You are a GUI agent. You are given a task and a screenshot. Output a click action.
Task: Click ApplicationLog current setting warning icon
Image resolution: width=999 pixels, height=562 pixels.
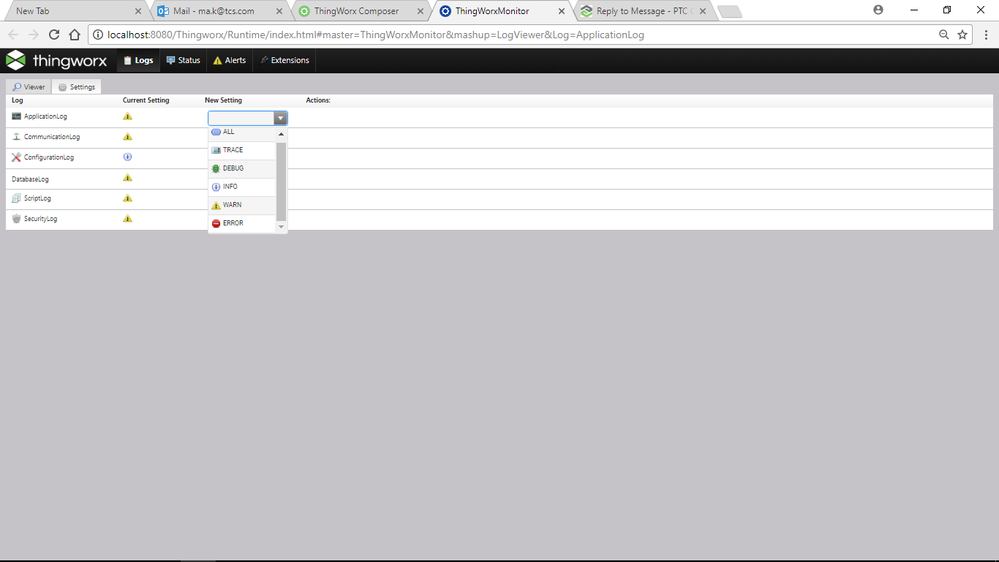pos(127,116)
